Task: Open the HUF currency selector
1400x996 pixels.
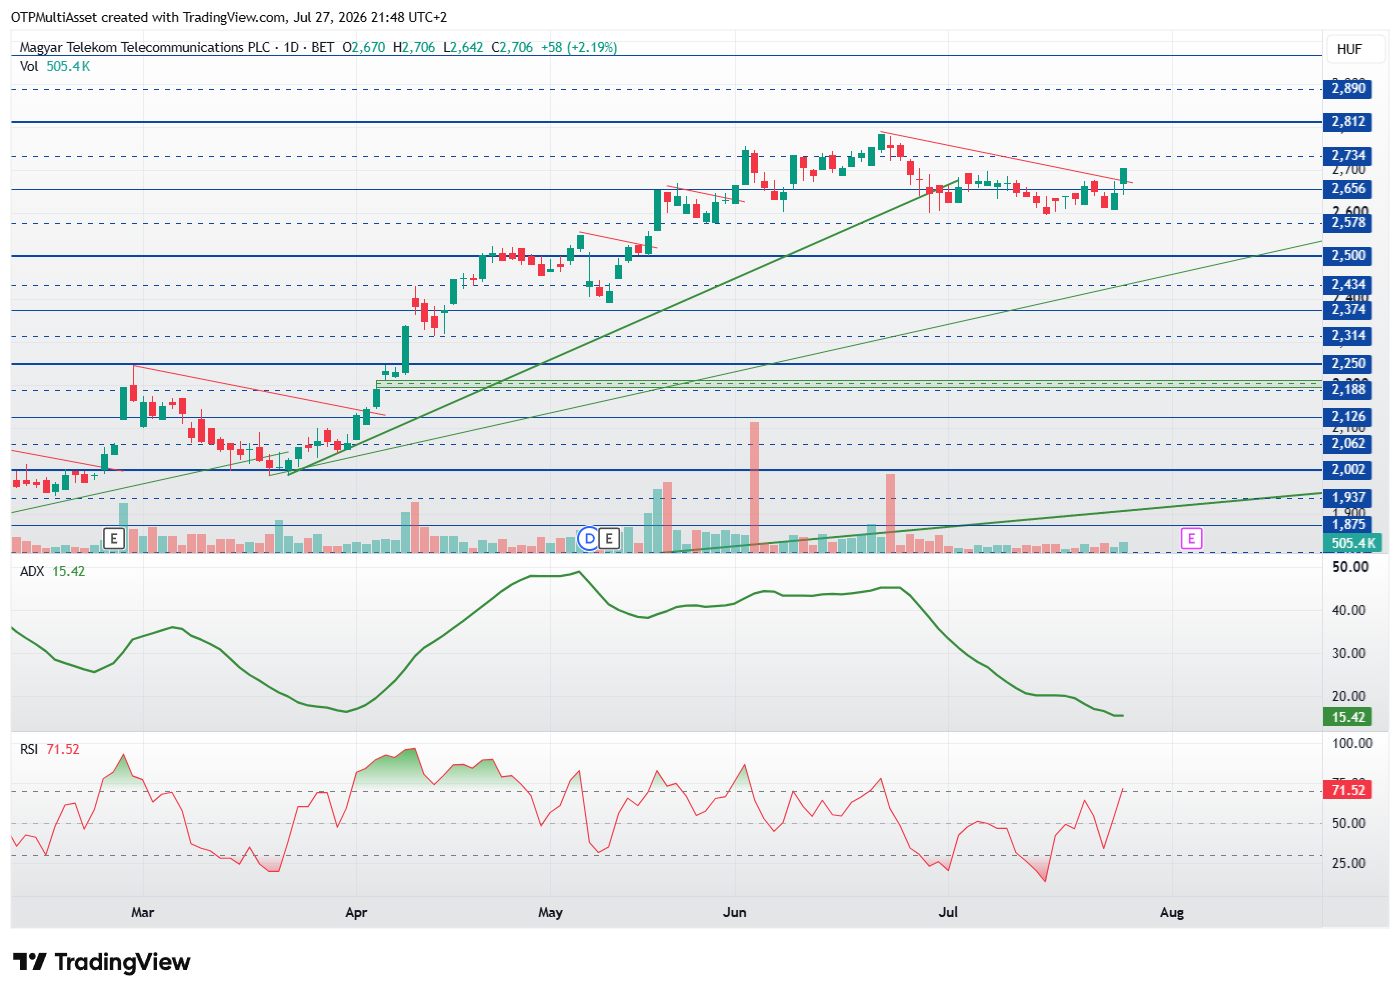Action: (1349, 49)
